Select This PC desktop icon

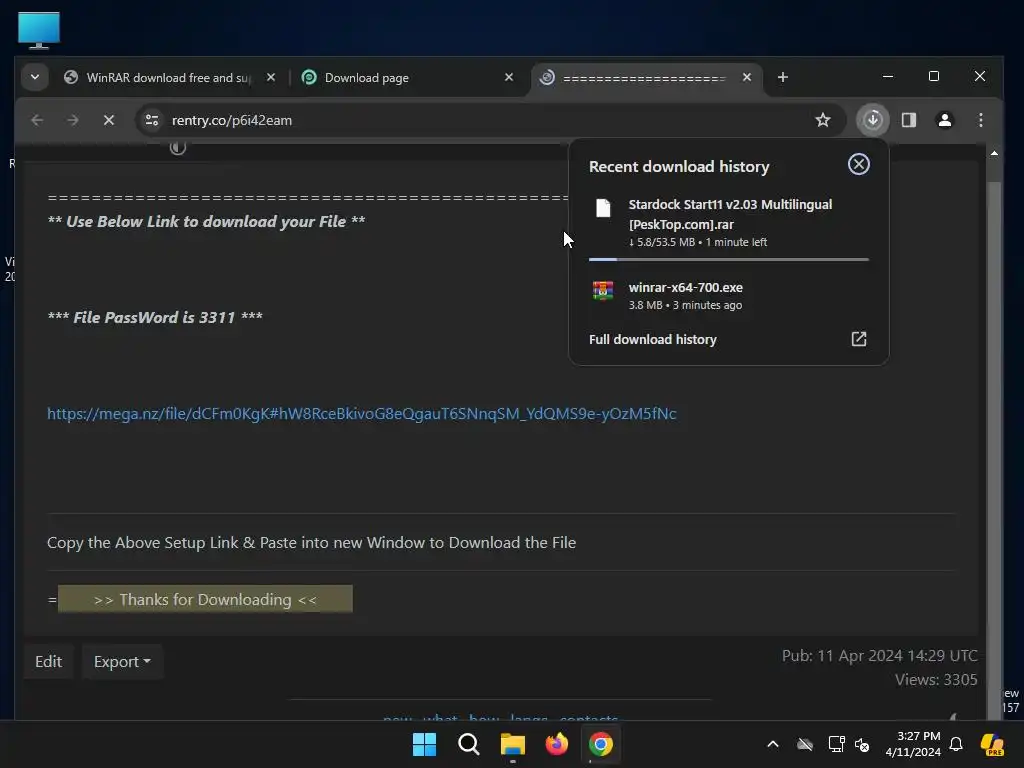tap(39, 30)
